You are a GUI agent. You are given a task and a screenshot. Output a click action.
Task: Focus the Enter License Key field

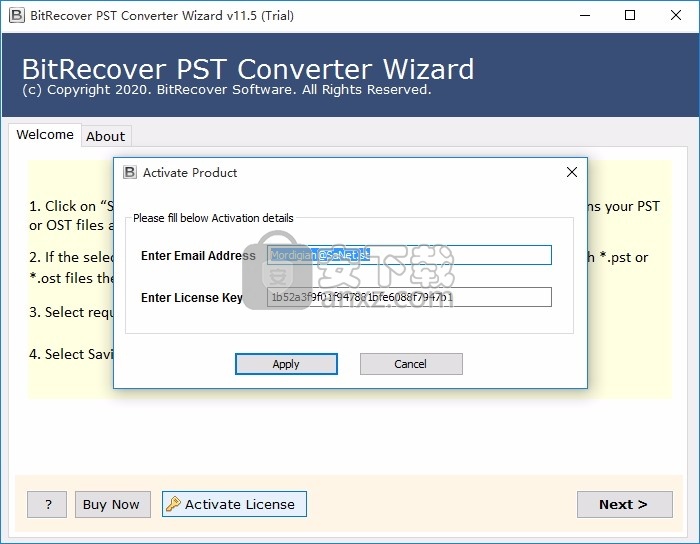pos(409,297)
